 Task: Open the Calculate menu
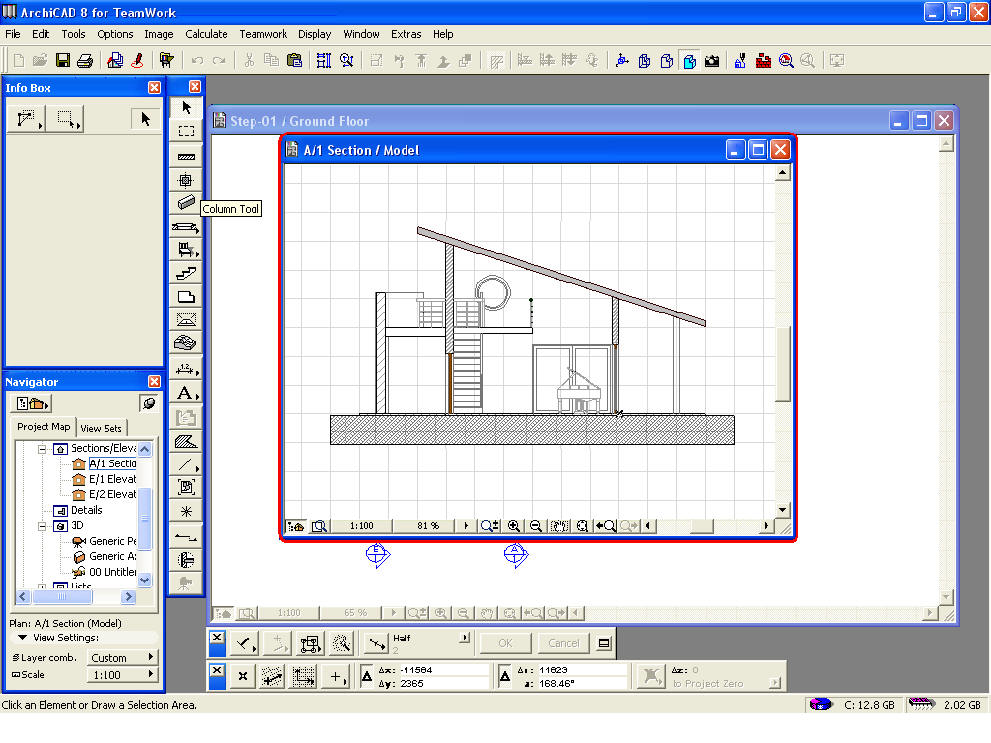click(206, 34)
